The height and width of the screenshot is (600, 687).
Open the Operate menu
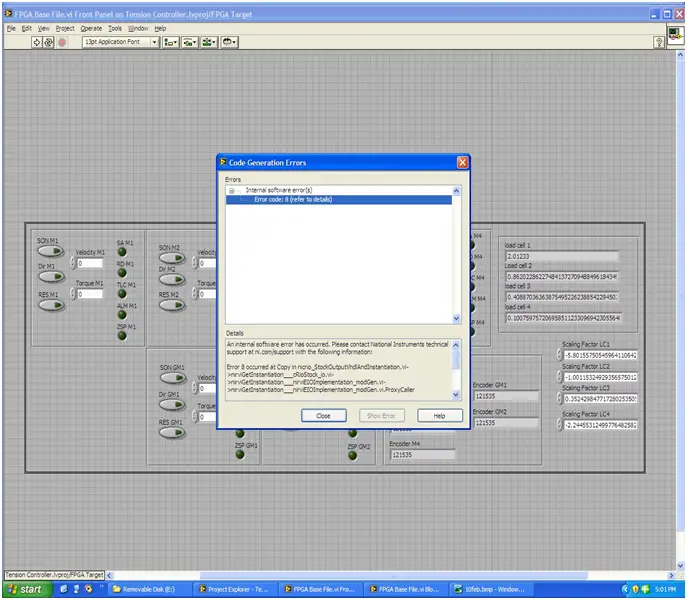pyautogui.click(x=91, y=28)
